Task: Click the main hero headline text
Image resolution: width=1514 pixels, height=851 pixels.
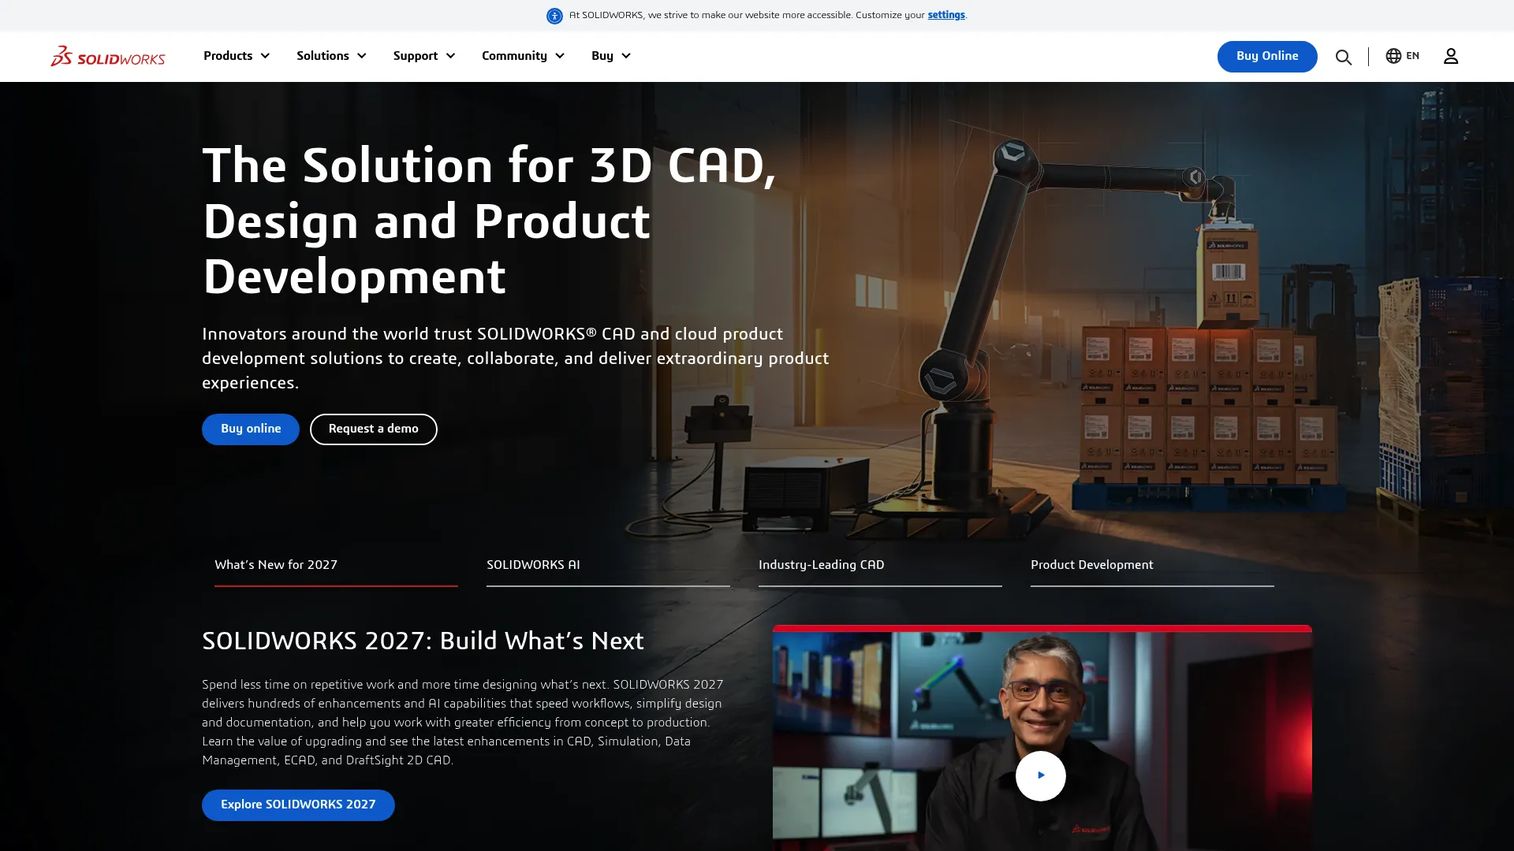Action: [489, 221]
